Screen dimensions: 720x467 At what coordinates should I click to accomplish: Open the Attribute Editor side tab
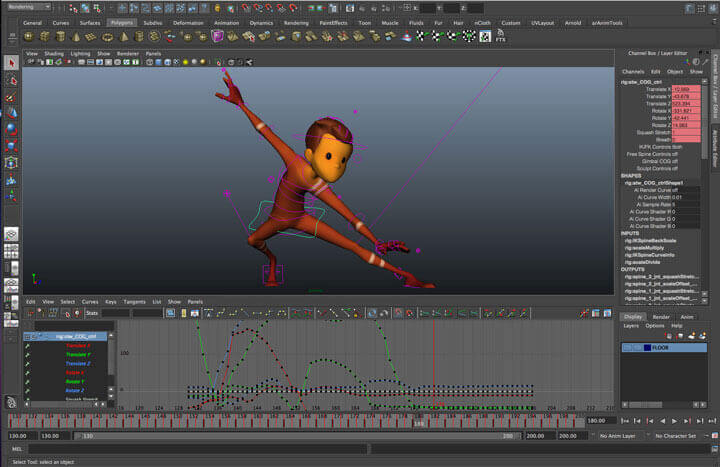[715, 148]
